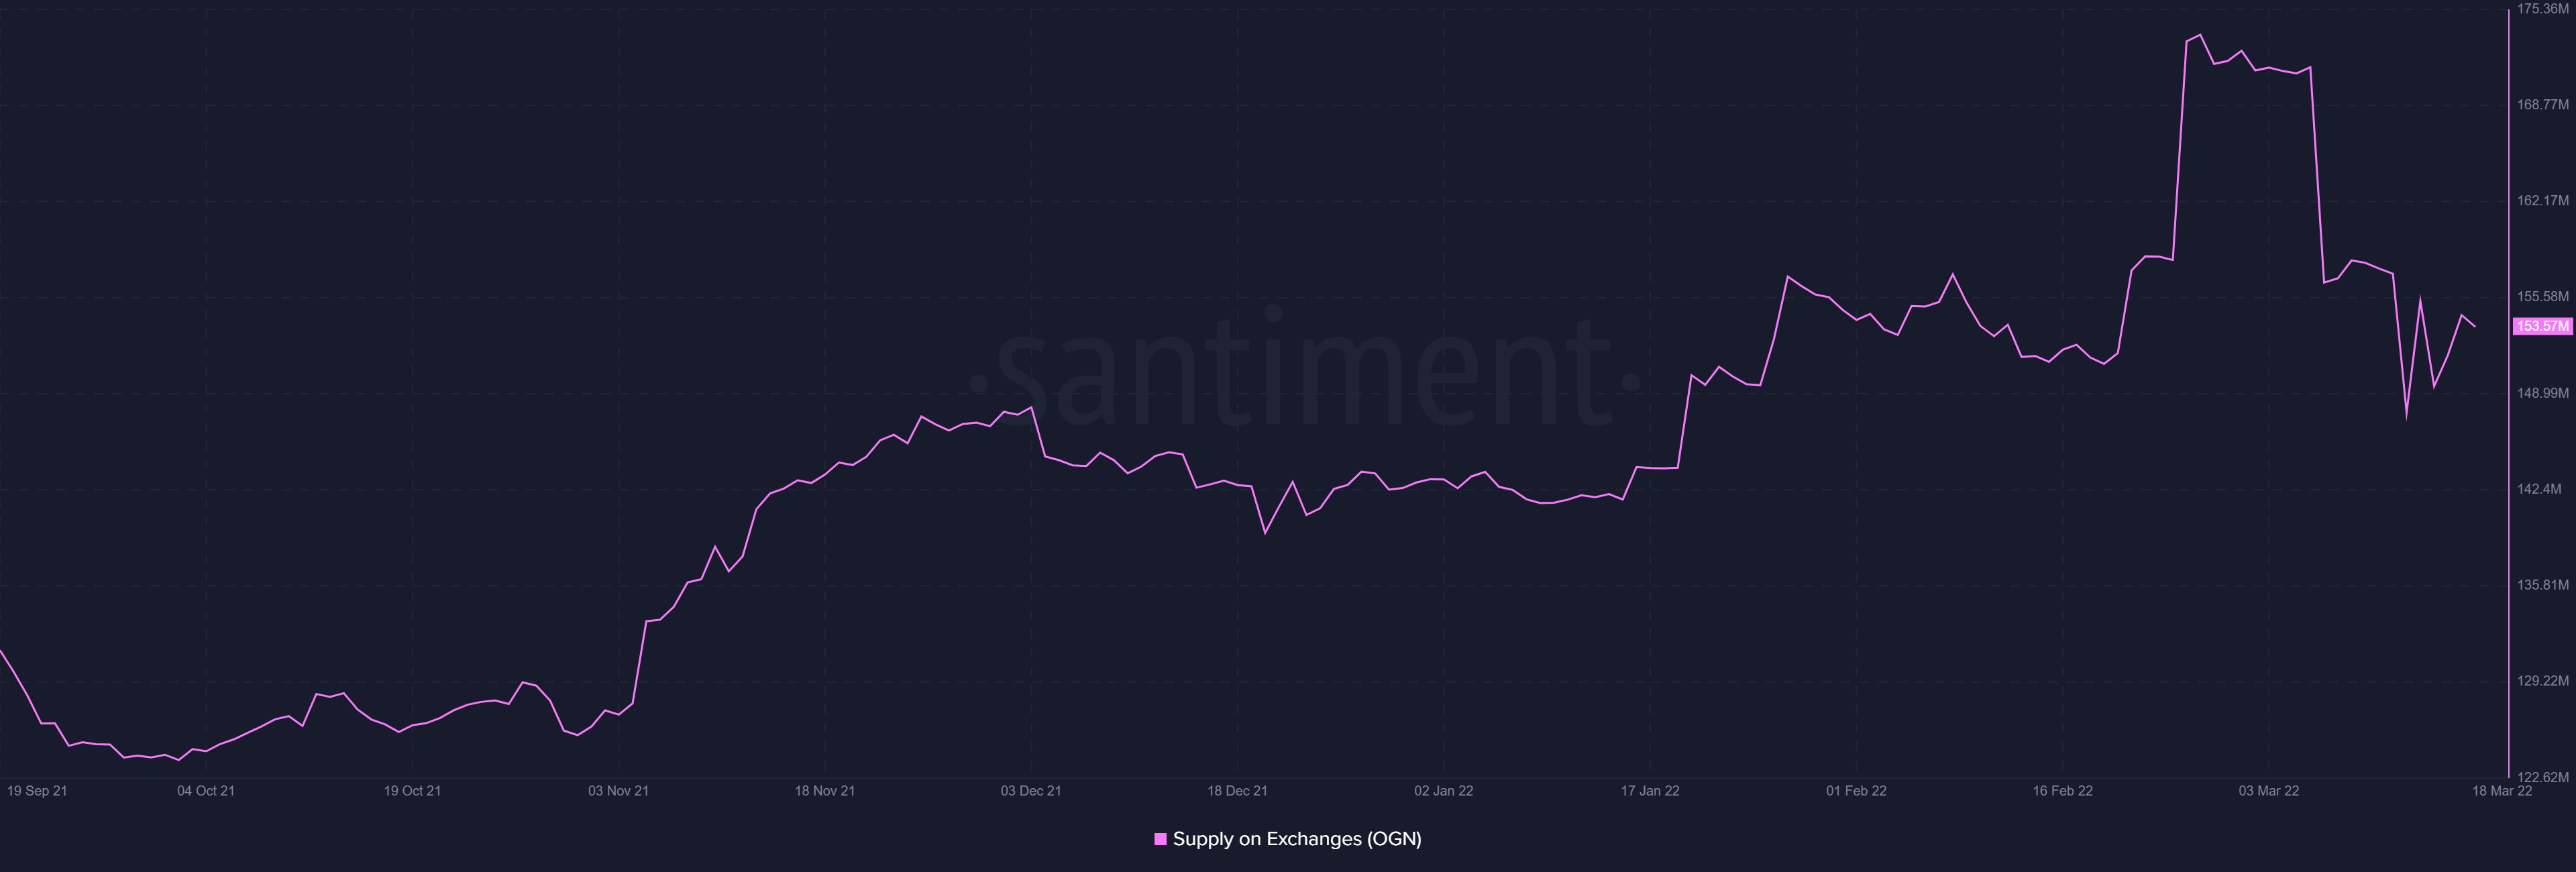This screenshot has height=872, width=2576.
Task: Click the 168.77M y-axis value
Action: tap(2542, 105)
